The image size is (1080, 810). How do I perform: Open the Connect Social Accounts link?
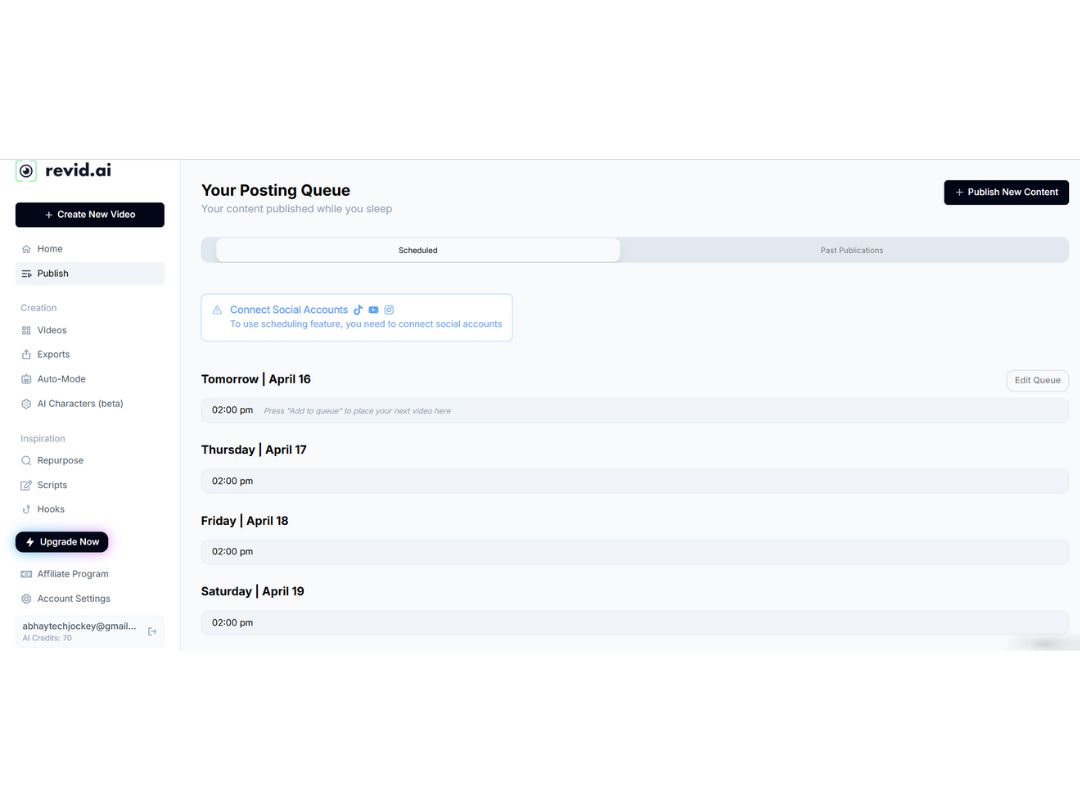pyautogui.click(x=289, y=310)
